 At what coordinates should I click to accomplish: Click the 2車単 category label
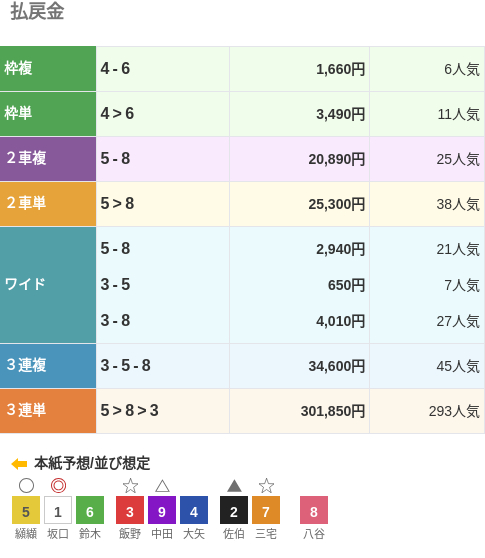[x=26, y=203]
